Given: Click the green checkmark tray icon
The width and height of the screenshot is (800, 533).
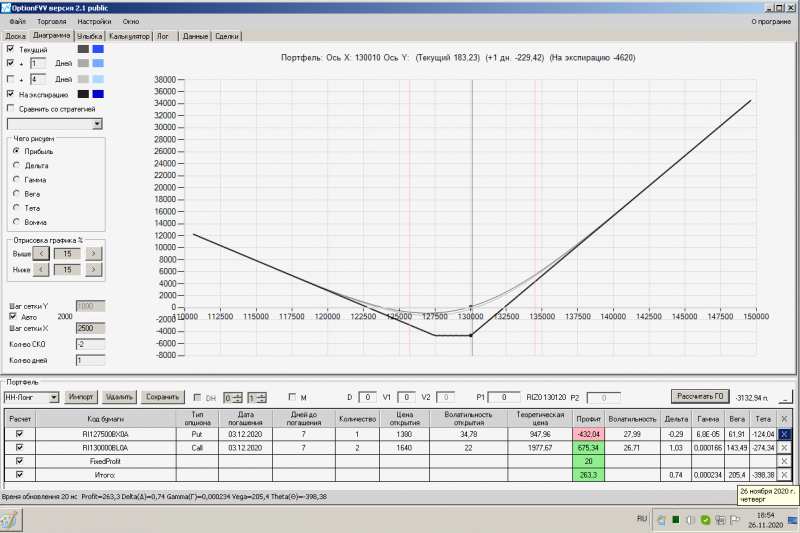Looking at the screenshot, I should point(706,520).
